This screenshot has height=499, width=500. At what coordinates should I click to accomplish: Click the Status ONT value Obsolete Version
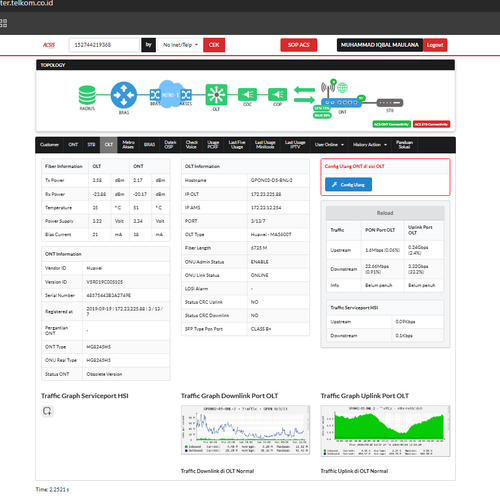(x=104, y=374)
